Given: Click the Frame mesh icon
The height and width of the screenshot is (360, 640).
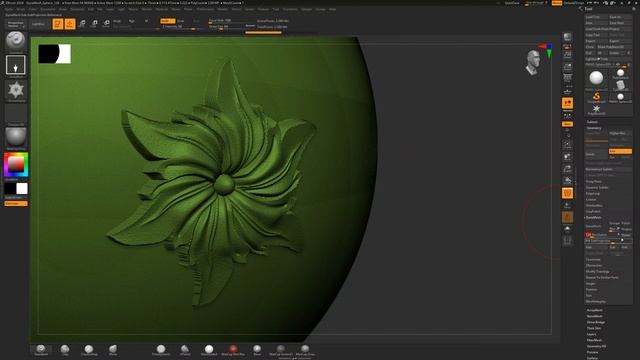Looking at the screenshot, I should [567, 144].
